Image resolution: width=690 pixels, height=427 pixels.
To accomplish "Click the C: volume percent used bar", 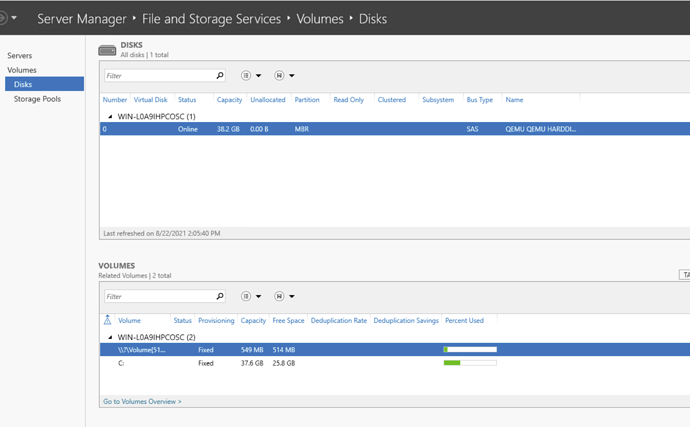I will coord(469,363).
